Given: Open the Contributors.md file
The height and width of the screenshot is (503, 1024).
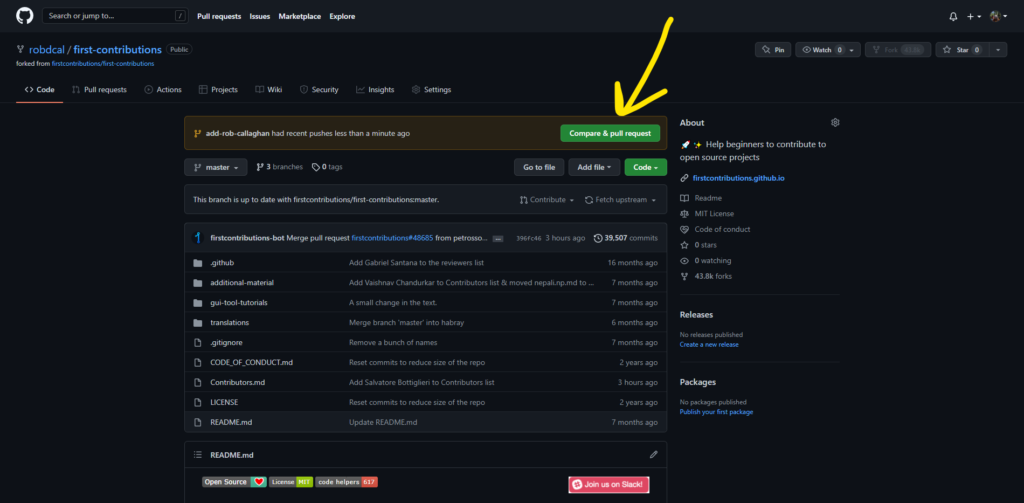Looking at the screenshot, I should coord(238,382).
